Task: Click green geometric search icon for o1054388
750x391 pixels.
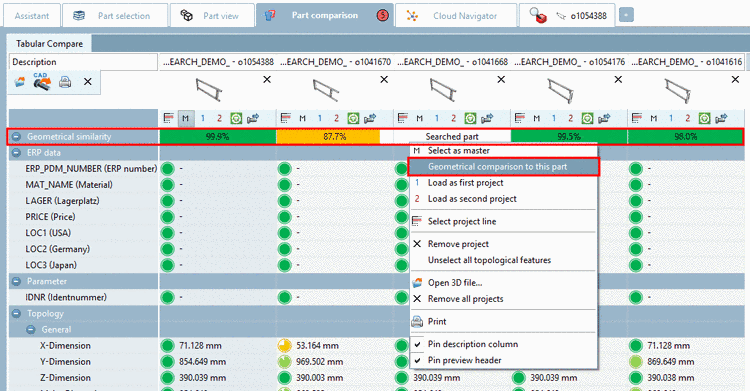Action: [x=236, y=118]
